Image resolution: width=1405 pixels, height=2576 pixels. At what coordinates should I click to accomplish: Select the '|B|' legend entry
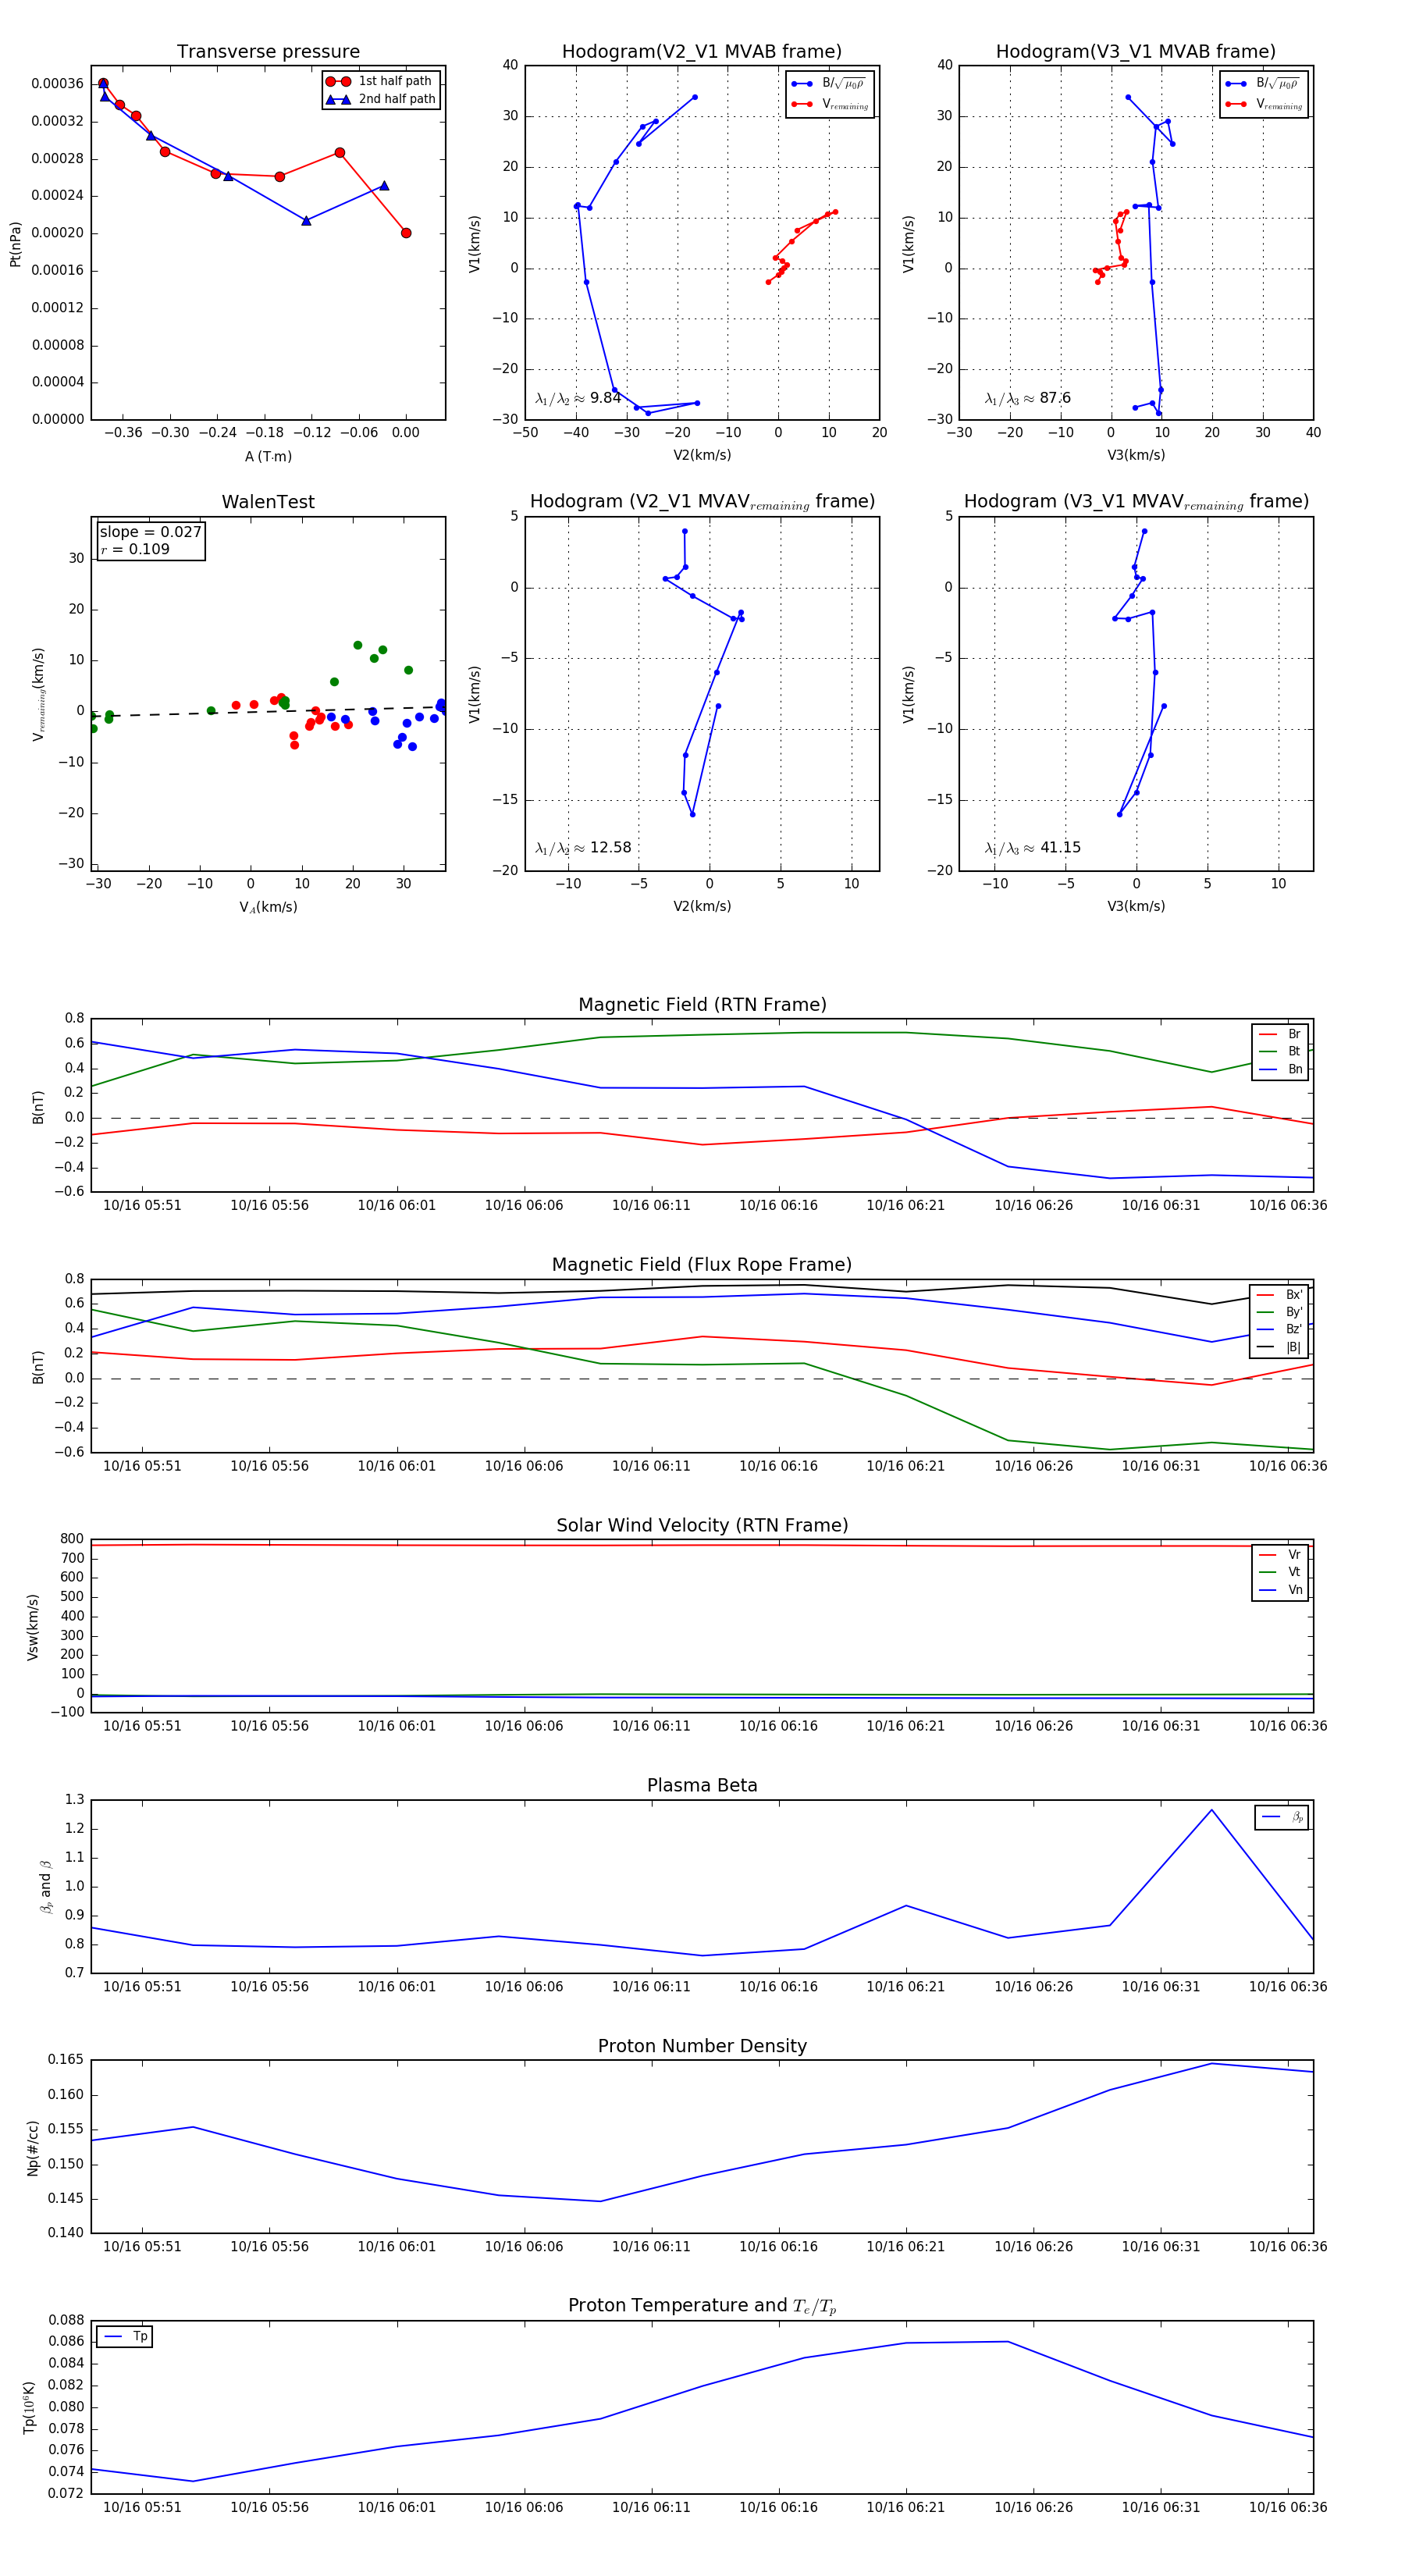point(1279,1347)
